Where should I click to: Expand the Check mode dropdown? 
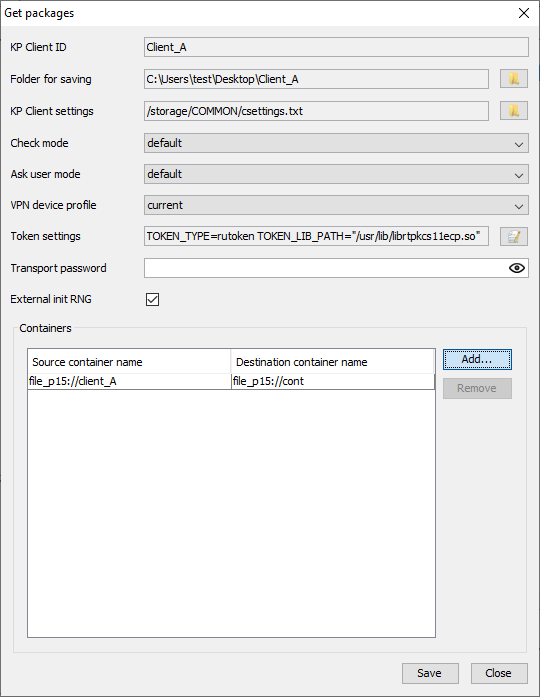[336, 143]
